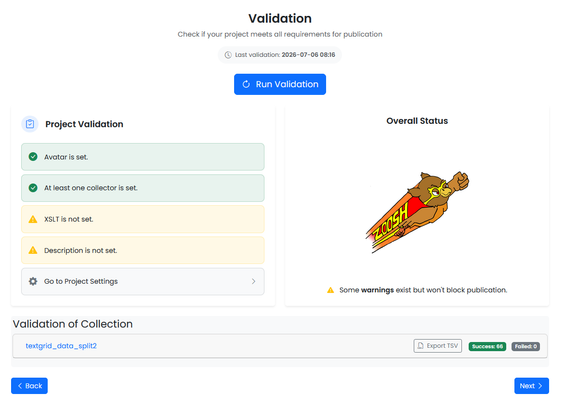
Task: Open the textgrid_data_split2 collection link
Action: tap(61, 346)
